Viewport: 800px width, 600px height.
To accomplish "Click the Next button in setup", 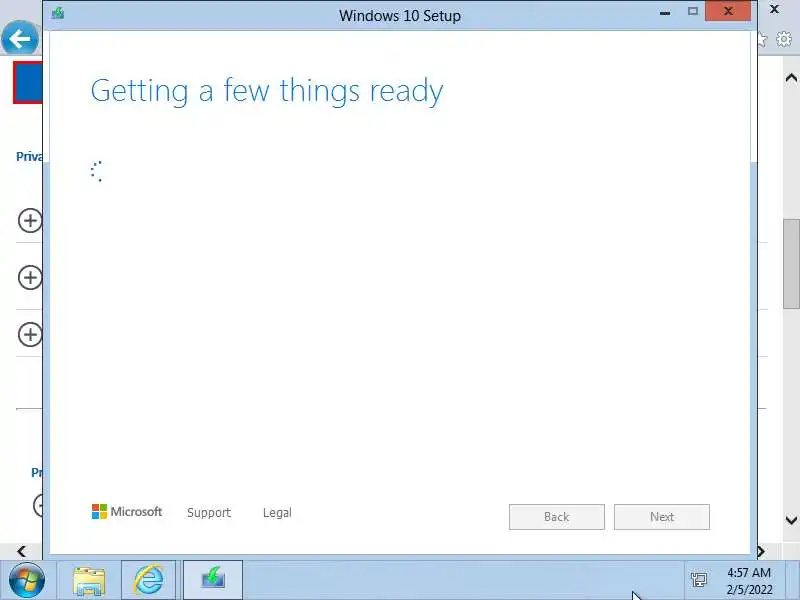I will (x=662, y=517).
